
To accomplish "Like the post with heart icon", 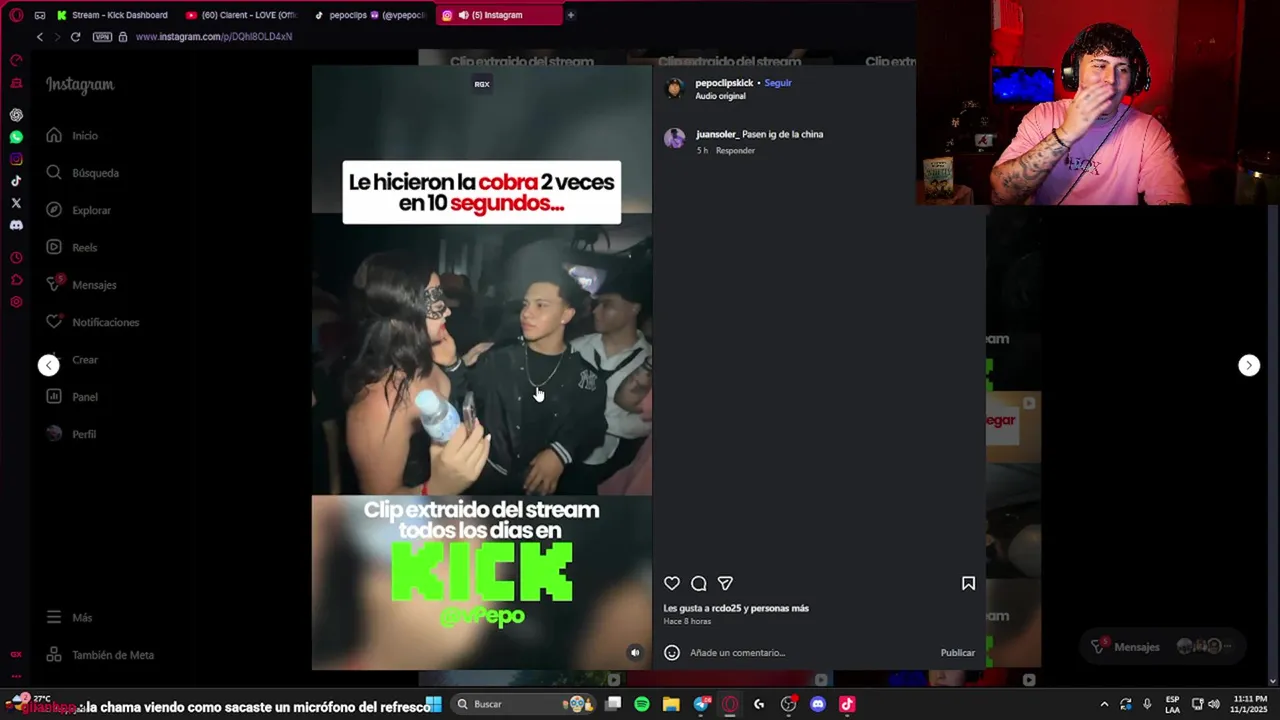I will (x=672, y=583).
